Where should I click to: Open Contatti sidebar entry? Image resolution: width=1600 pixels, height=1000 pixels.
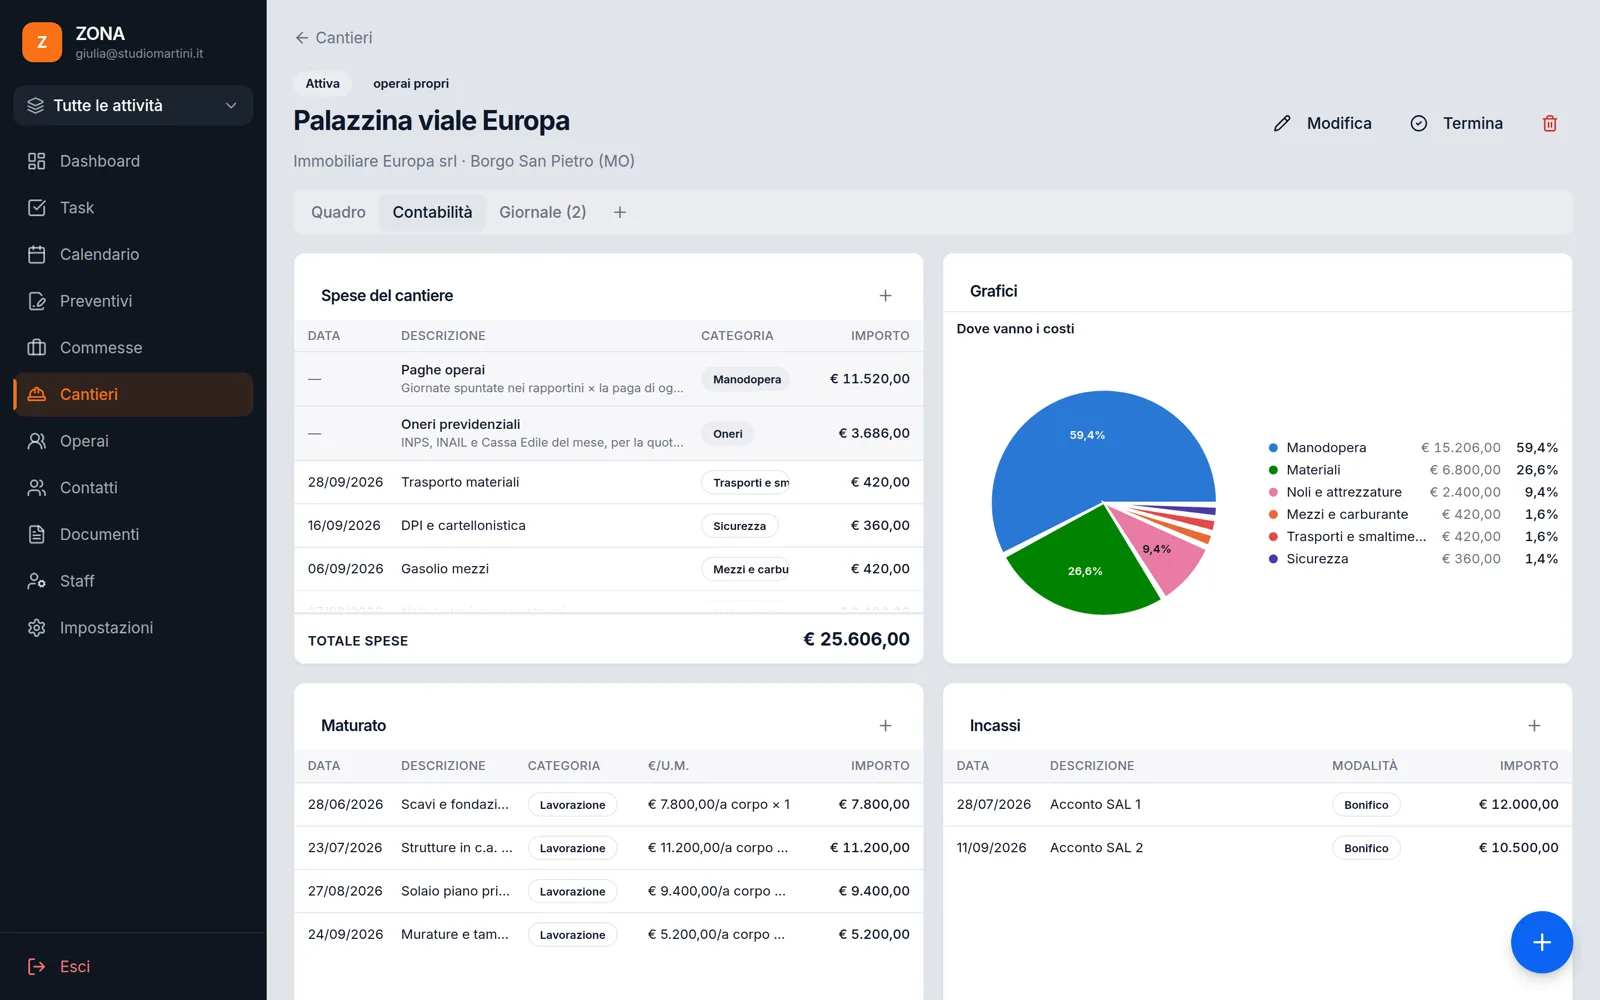coord(133,488)
